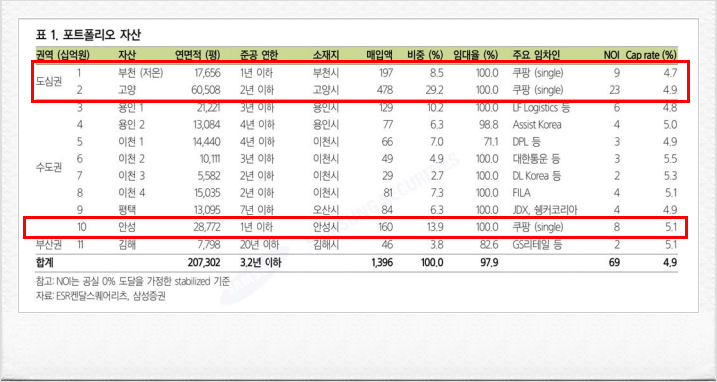Click the Cap rate (%) column header

pos(651,55)
